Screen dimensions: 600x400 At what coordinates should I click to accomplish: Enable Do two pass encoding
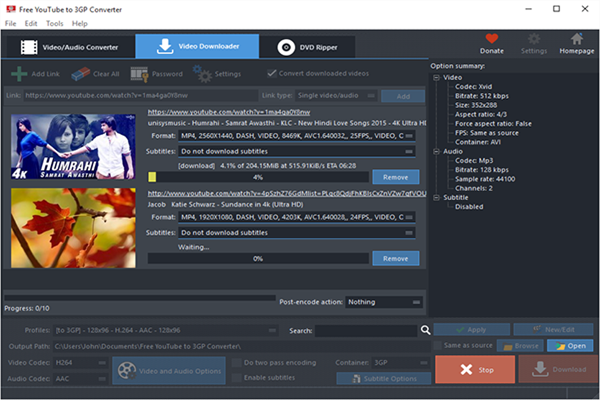[236, 362]
